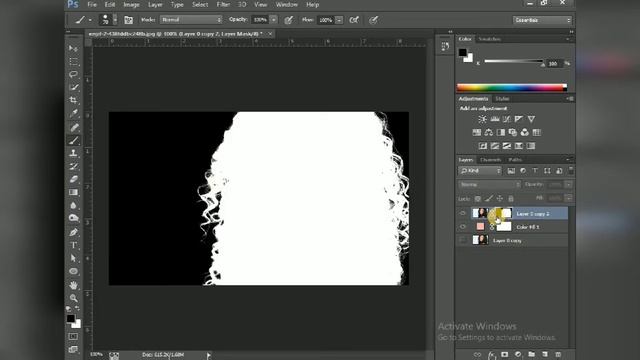Image resolution: width=640 pixels, height=360 pixels.
Task: Select the Blur tool
Action: coord(73,205)
